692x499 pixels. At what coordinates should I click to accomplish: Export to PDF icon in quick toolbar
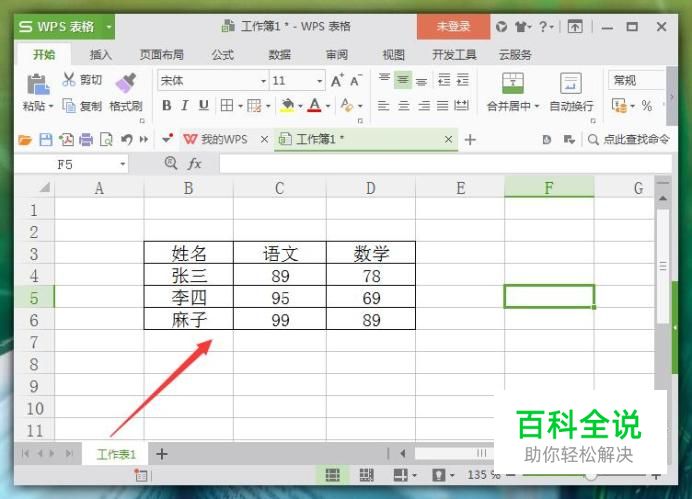[x=66, y=140]
